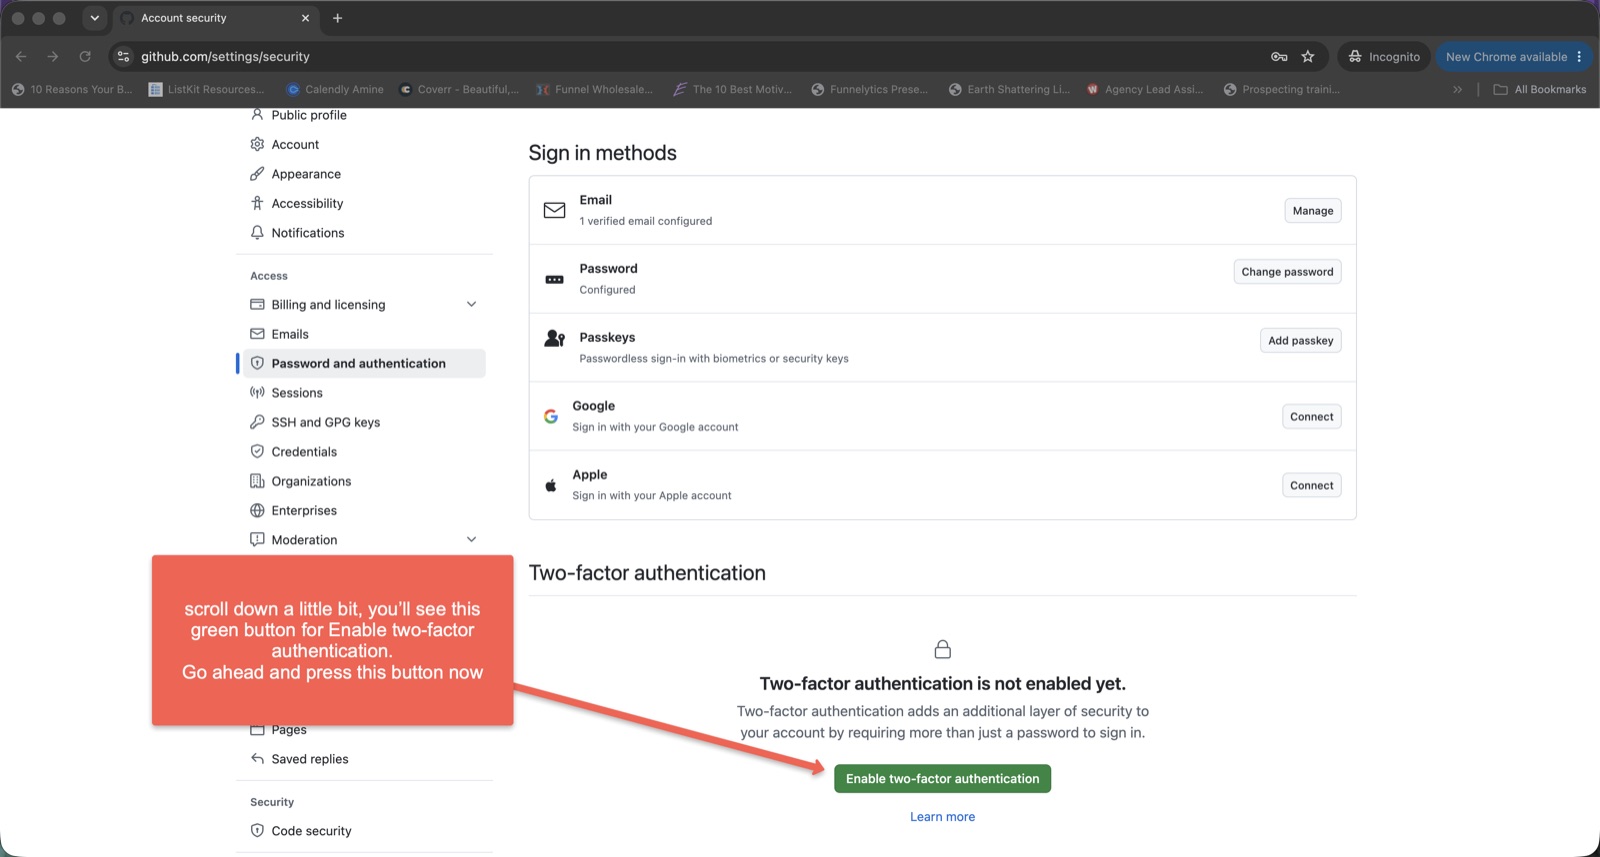Open the saved passwords key icon
This screenshot has height=857, width=1600.
click(x=1278, y=57)
